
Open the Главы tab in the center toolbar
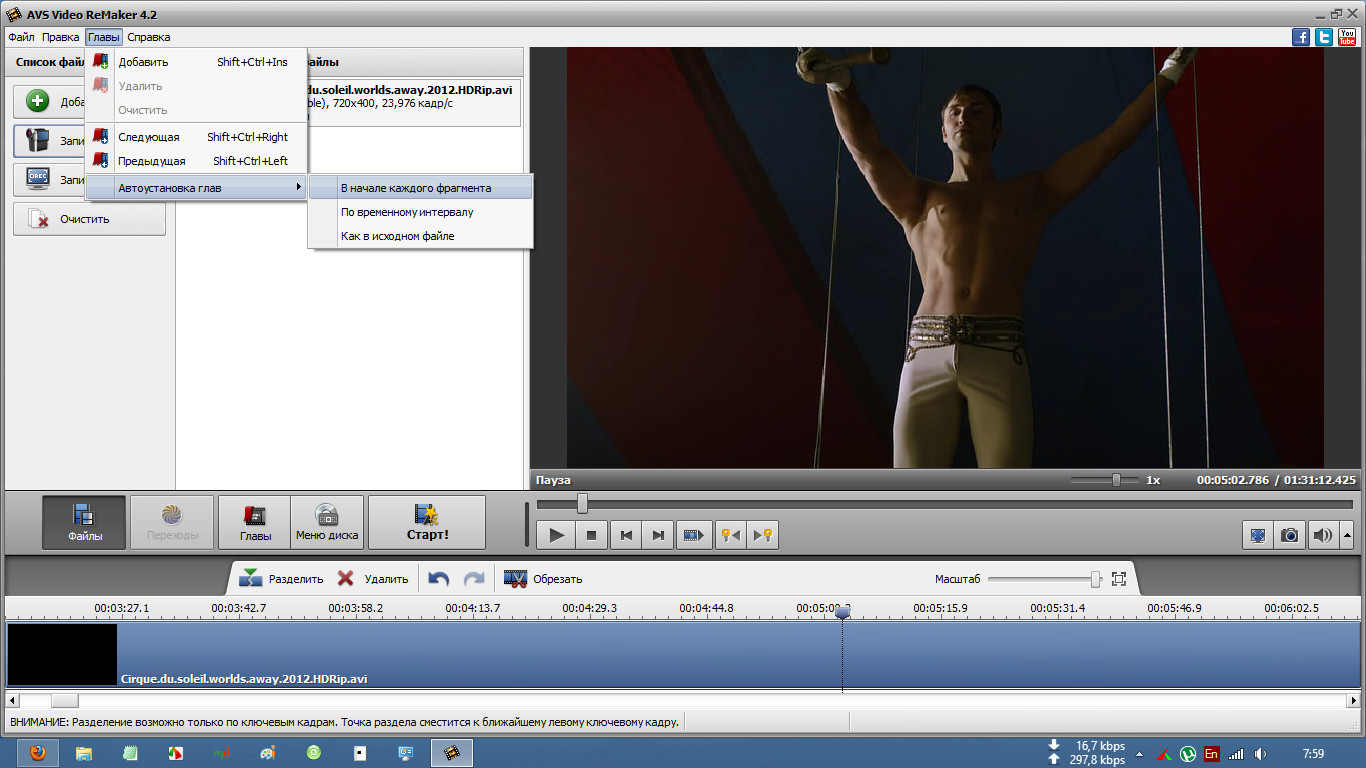[x=255, y=522]
